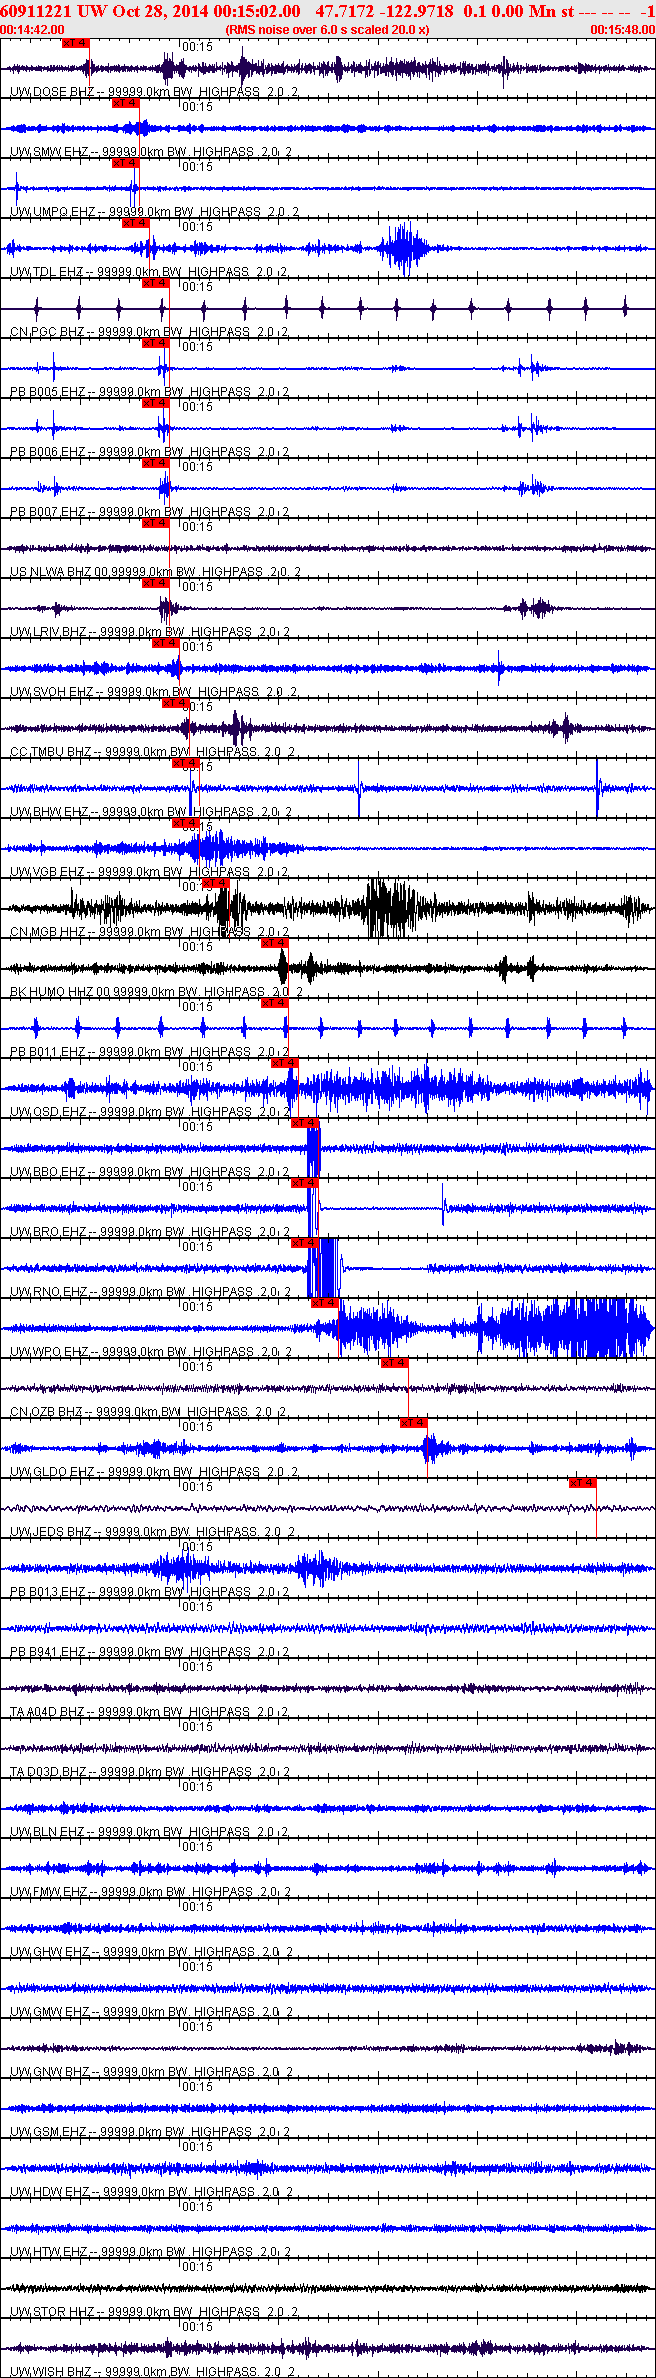This screenshot has width=656, height=2378.
Task: Click the end time 00:15:48.00
Action: tap(622, 30)
